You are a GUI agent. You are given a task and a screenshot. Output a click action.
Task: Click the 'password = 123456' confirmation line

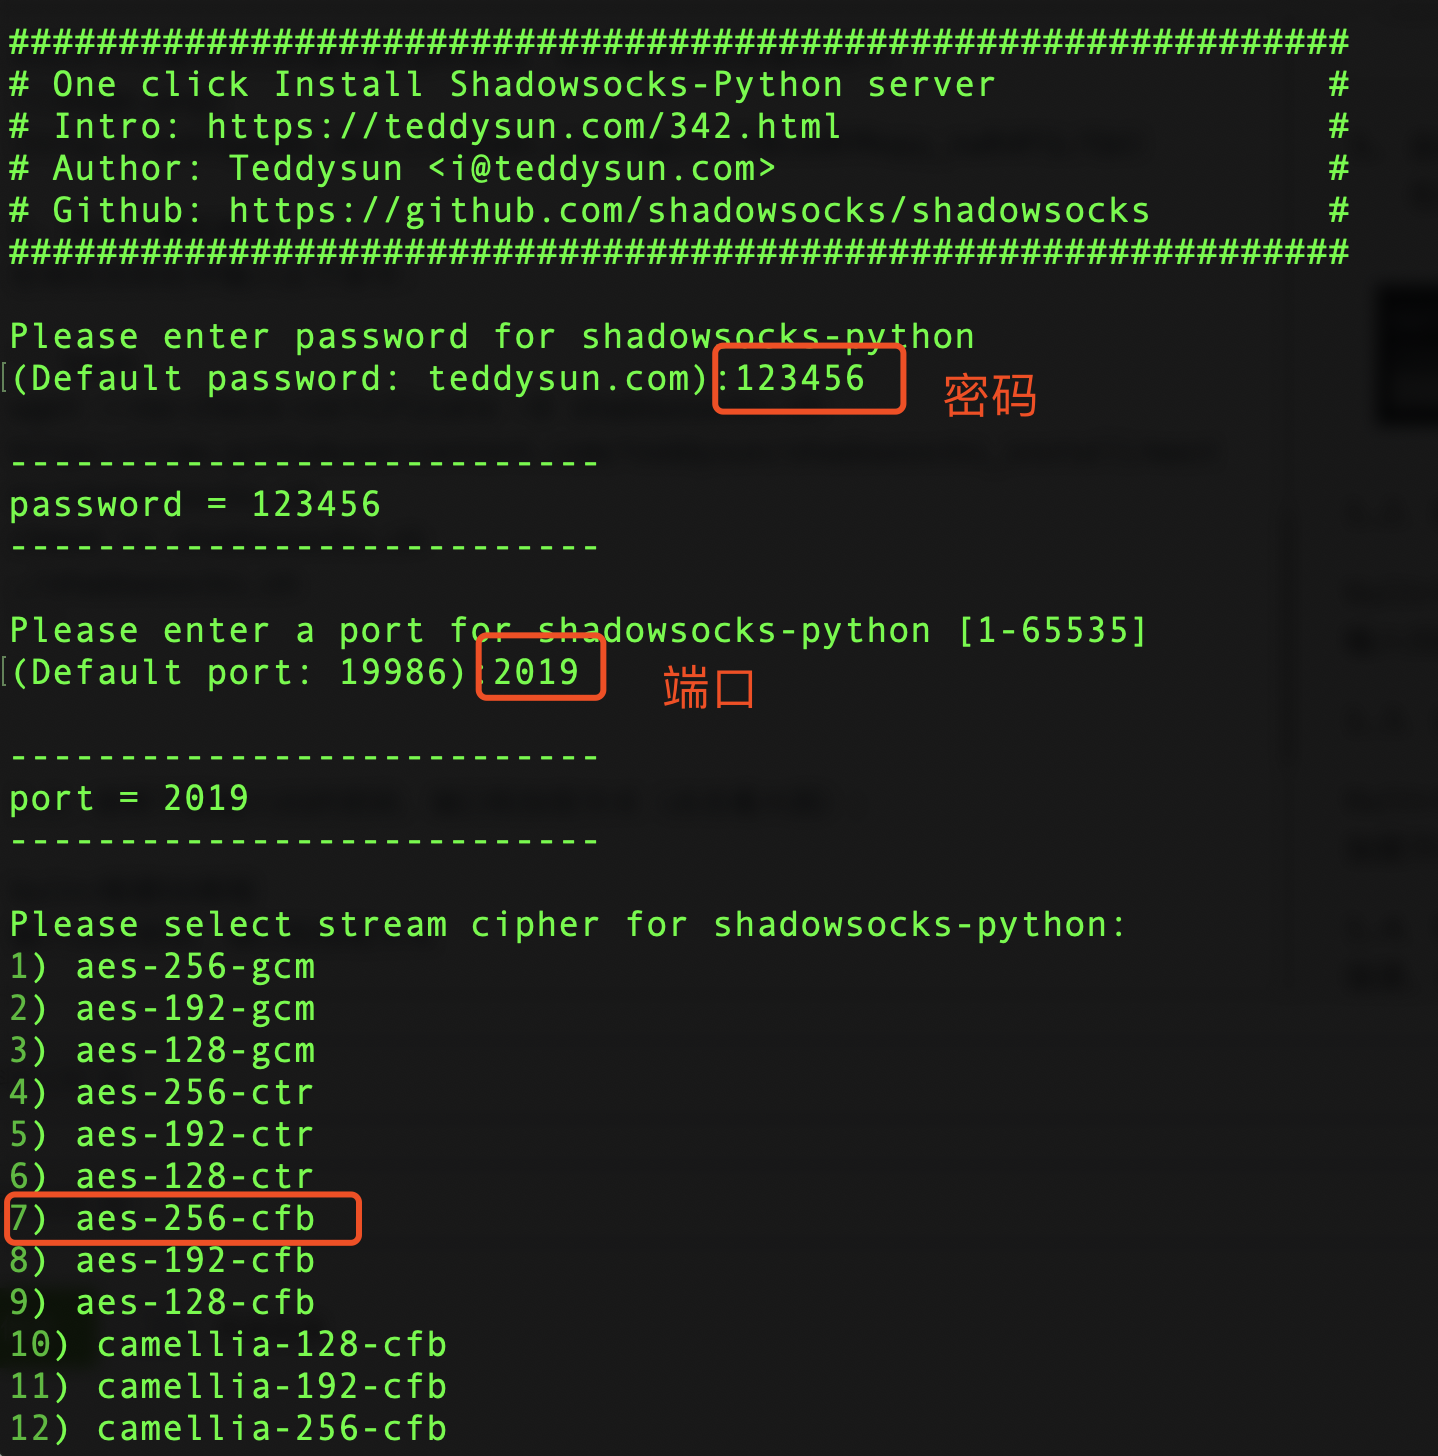coord(195,505)
